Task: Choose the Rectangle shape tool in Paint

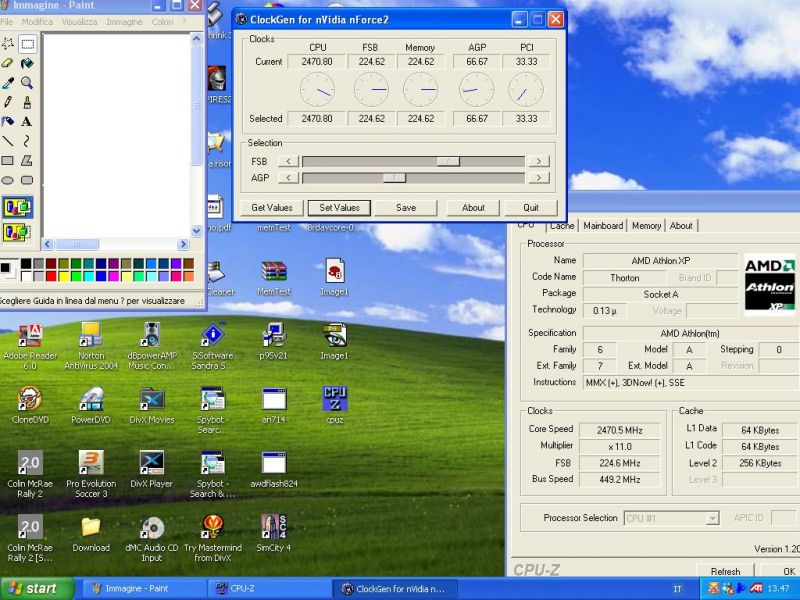Action: tap(8, 161)
